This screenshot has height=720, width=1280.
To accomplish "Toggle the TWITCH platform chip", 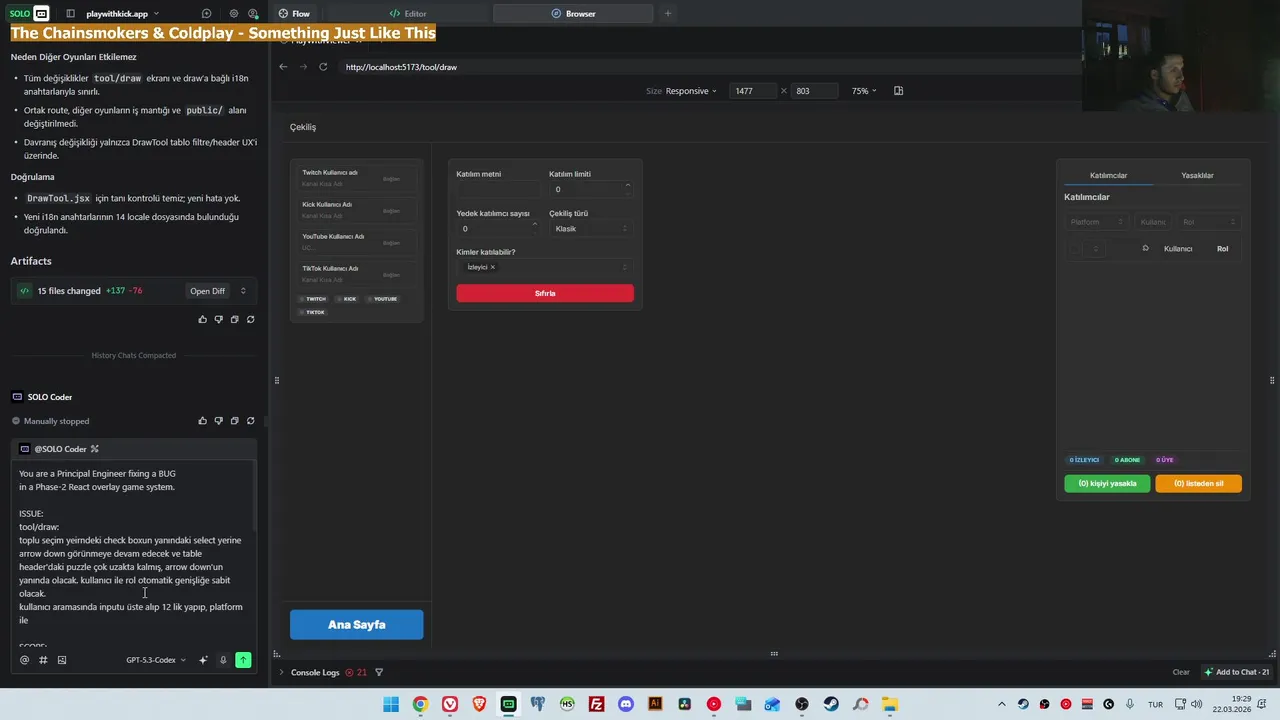I will tap(313, 299).
